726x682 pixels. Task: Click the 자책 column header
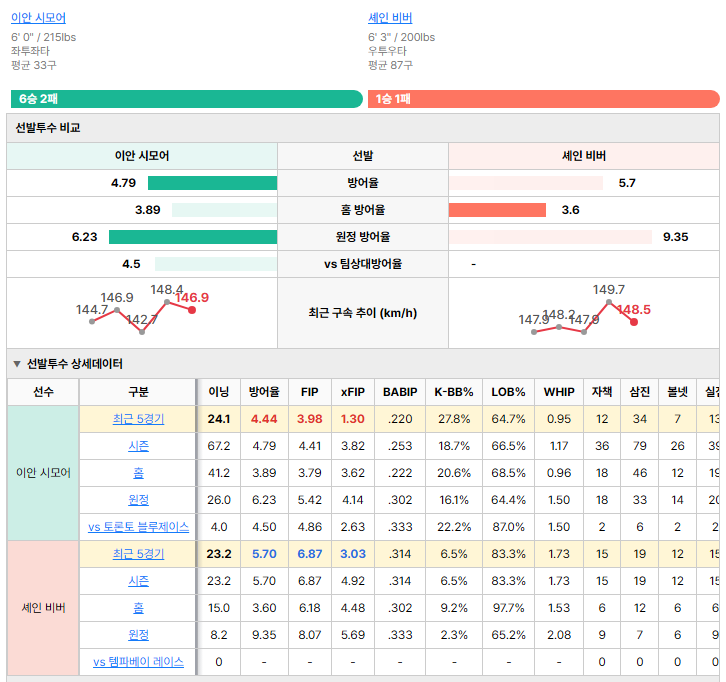[x=602, y=392]
